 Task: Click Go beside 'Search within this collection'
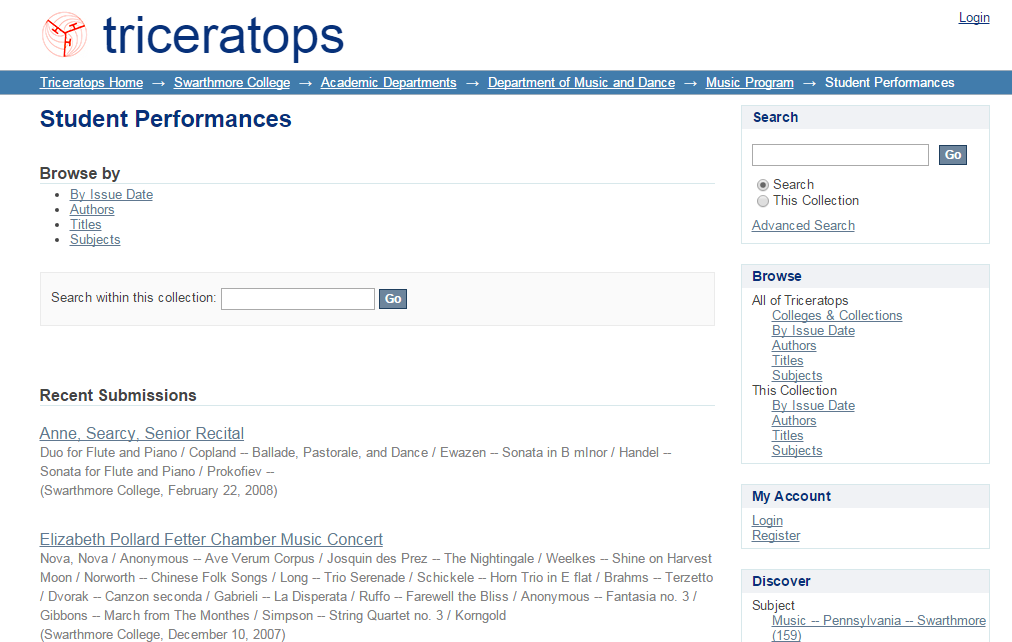[393, 299]
